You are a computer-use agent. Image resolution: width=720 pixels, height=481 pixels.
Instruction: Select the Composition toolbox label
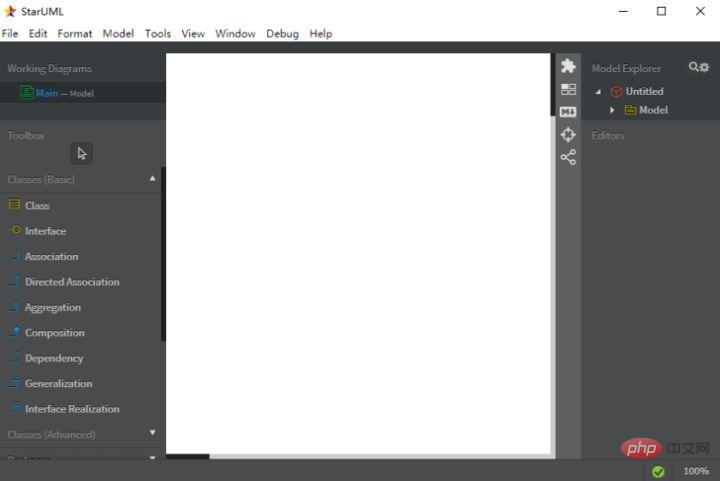55,333
